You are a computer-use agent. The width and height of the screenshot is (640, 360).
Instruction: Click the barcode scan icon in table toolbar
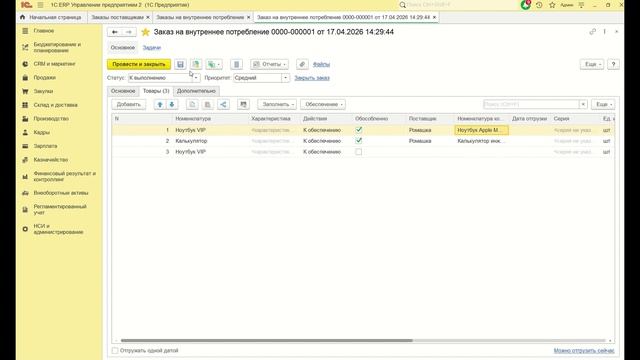point(243,104)
